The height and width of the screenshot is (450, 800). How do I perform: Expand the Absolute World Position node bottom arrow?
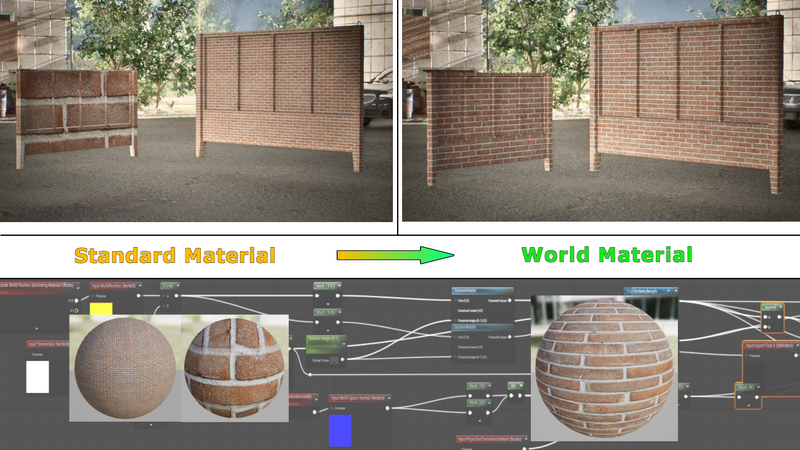[37, 329]
